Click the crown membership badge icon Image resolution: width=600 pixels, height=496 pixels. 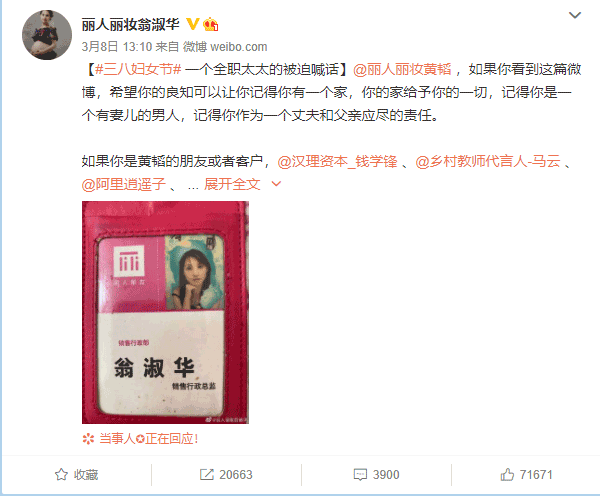pyautogui.click(x=210, y=24)
